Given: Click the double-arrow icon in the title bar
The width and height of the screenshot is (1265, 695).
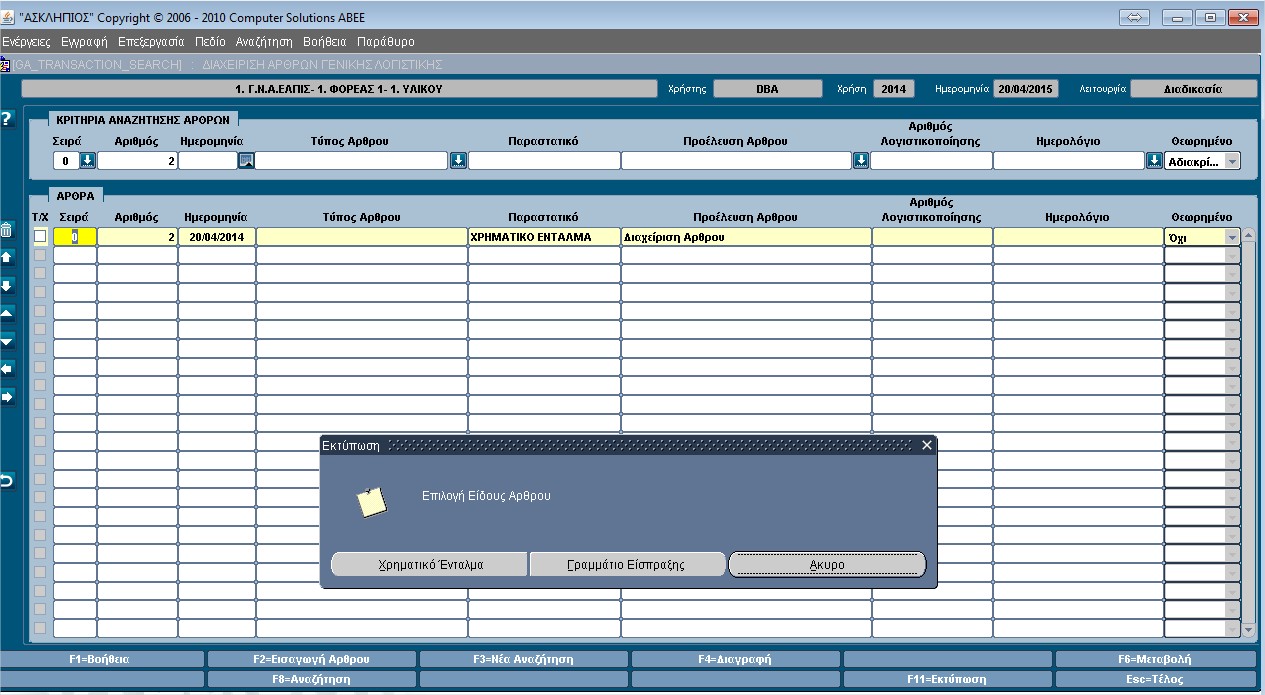Looking at the screenshot, I should [x=1134, y=17].
